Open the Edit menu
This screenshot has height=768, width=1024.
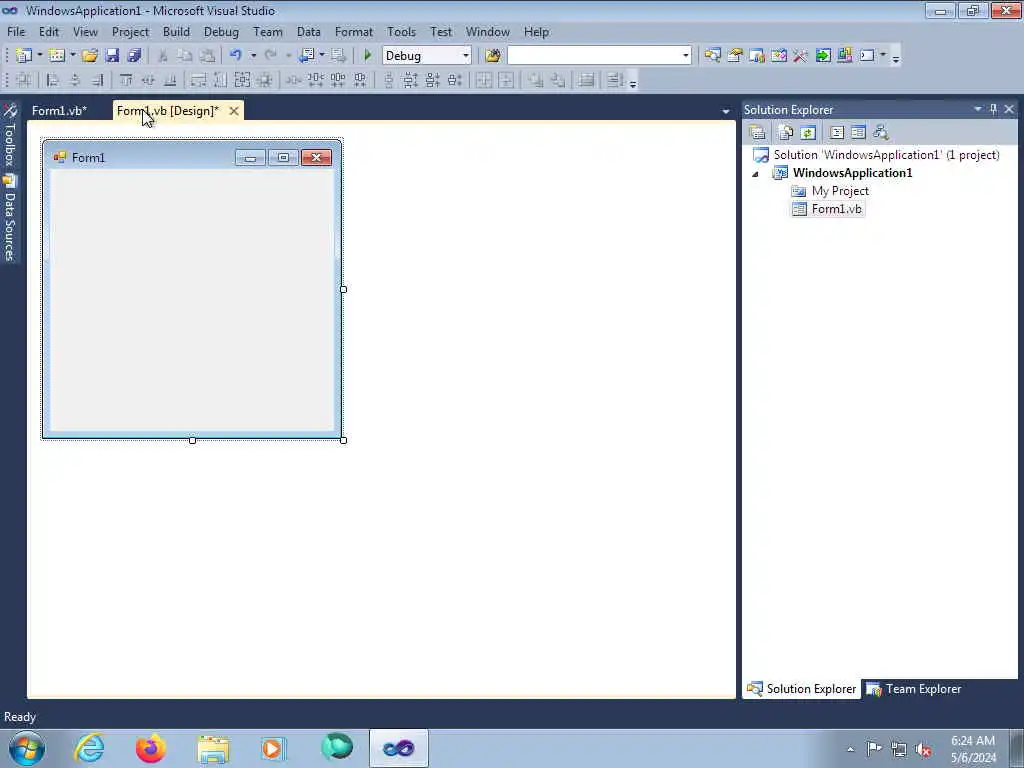click(x=49, y=32)
